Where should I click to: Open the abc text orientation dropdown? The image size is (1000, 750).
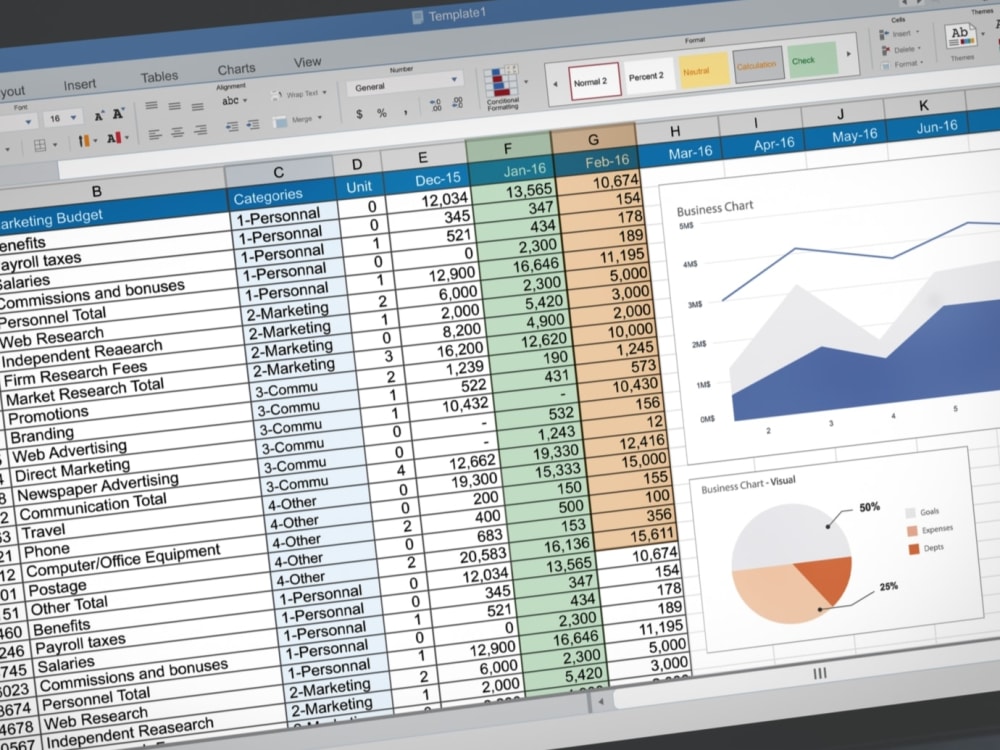[245, 100]
